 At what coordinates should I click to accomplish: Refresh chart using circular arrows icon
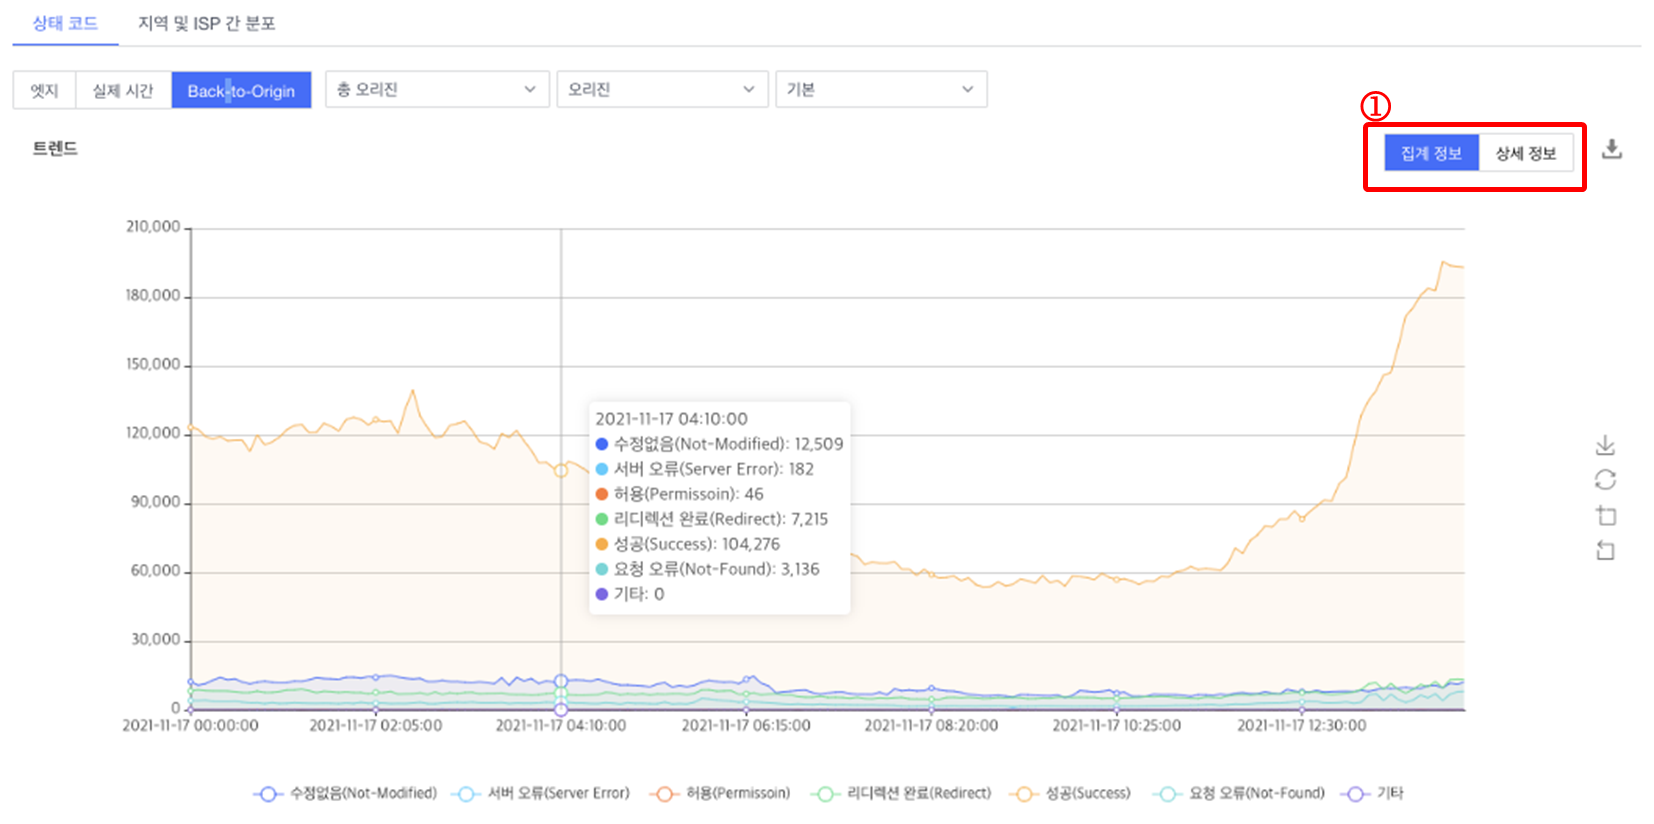click(x=1605, y=480)
